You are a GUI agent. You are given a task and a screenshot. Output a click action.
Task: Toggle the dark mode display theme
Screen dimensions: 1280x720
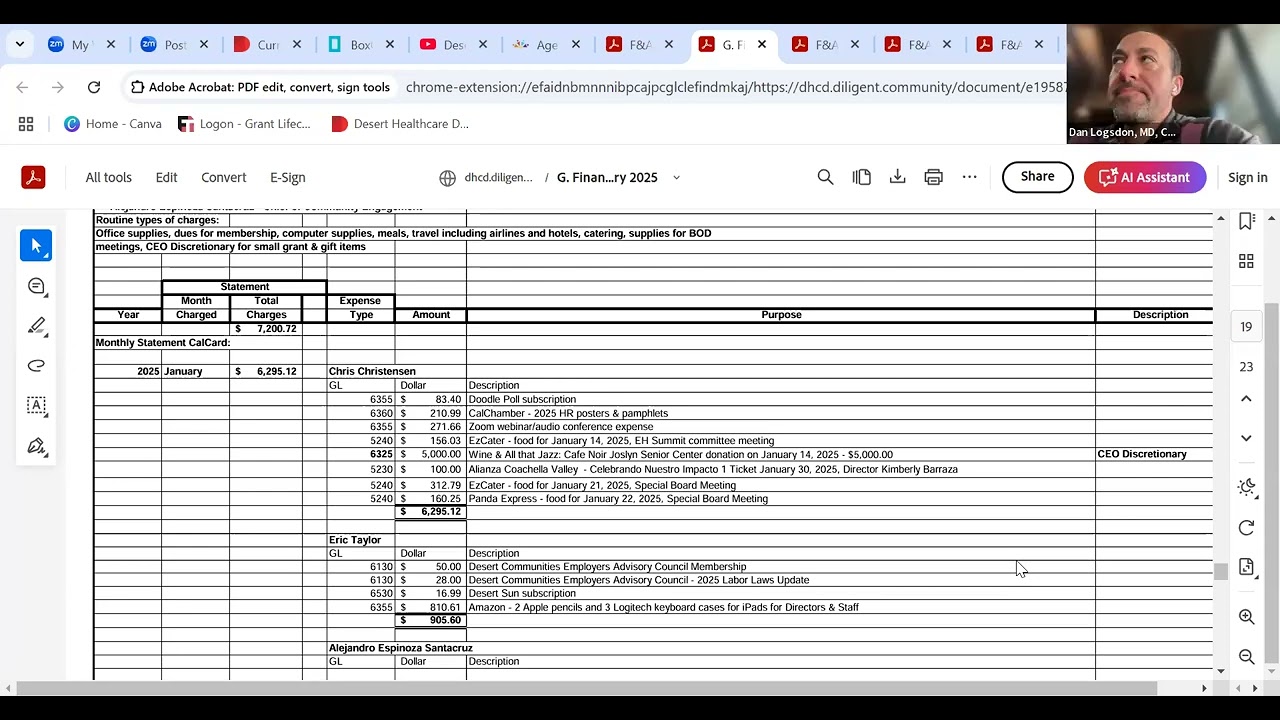[1246, 488]
